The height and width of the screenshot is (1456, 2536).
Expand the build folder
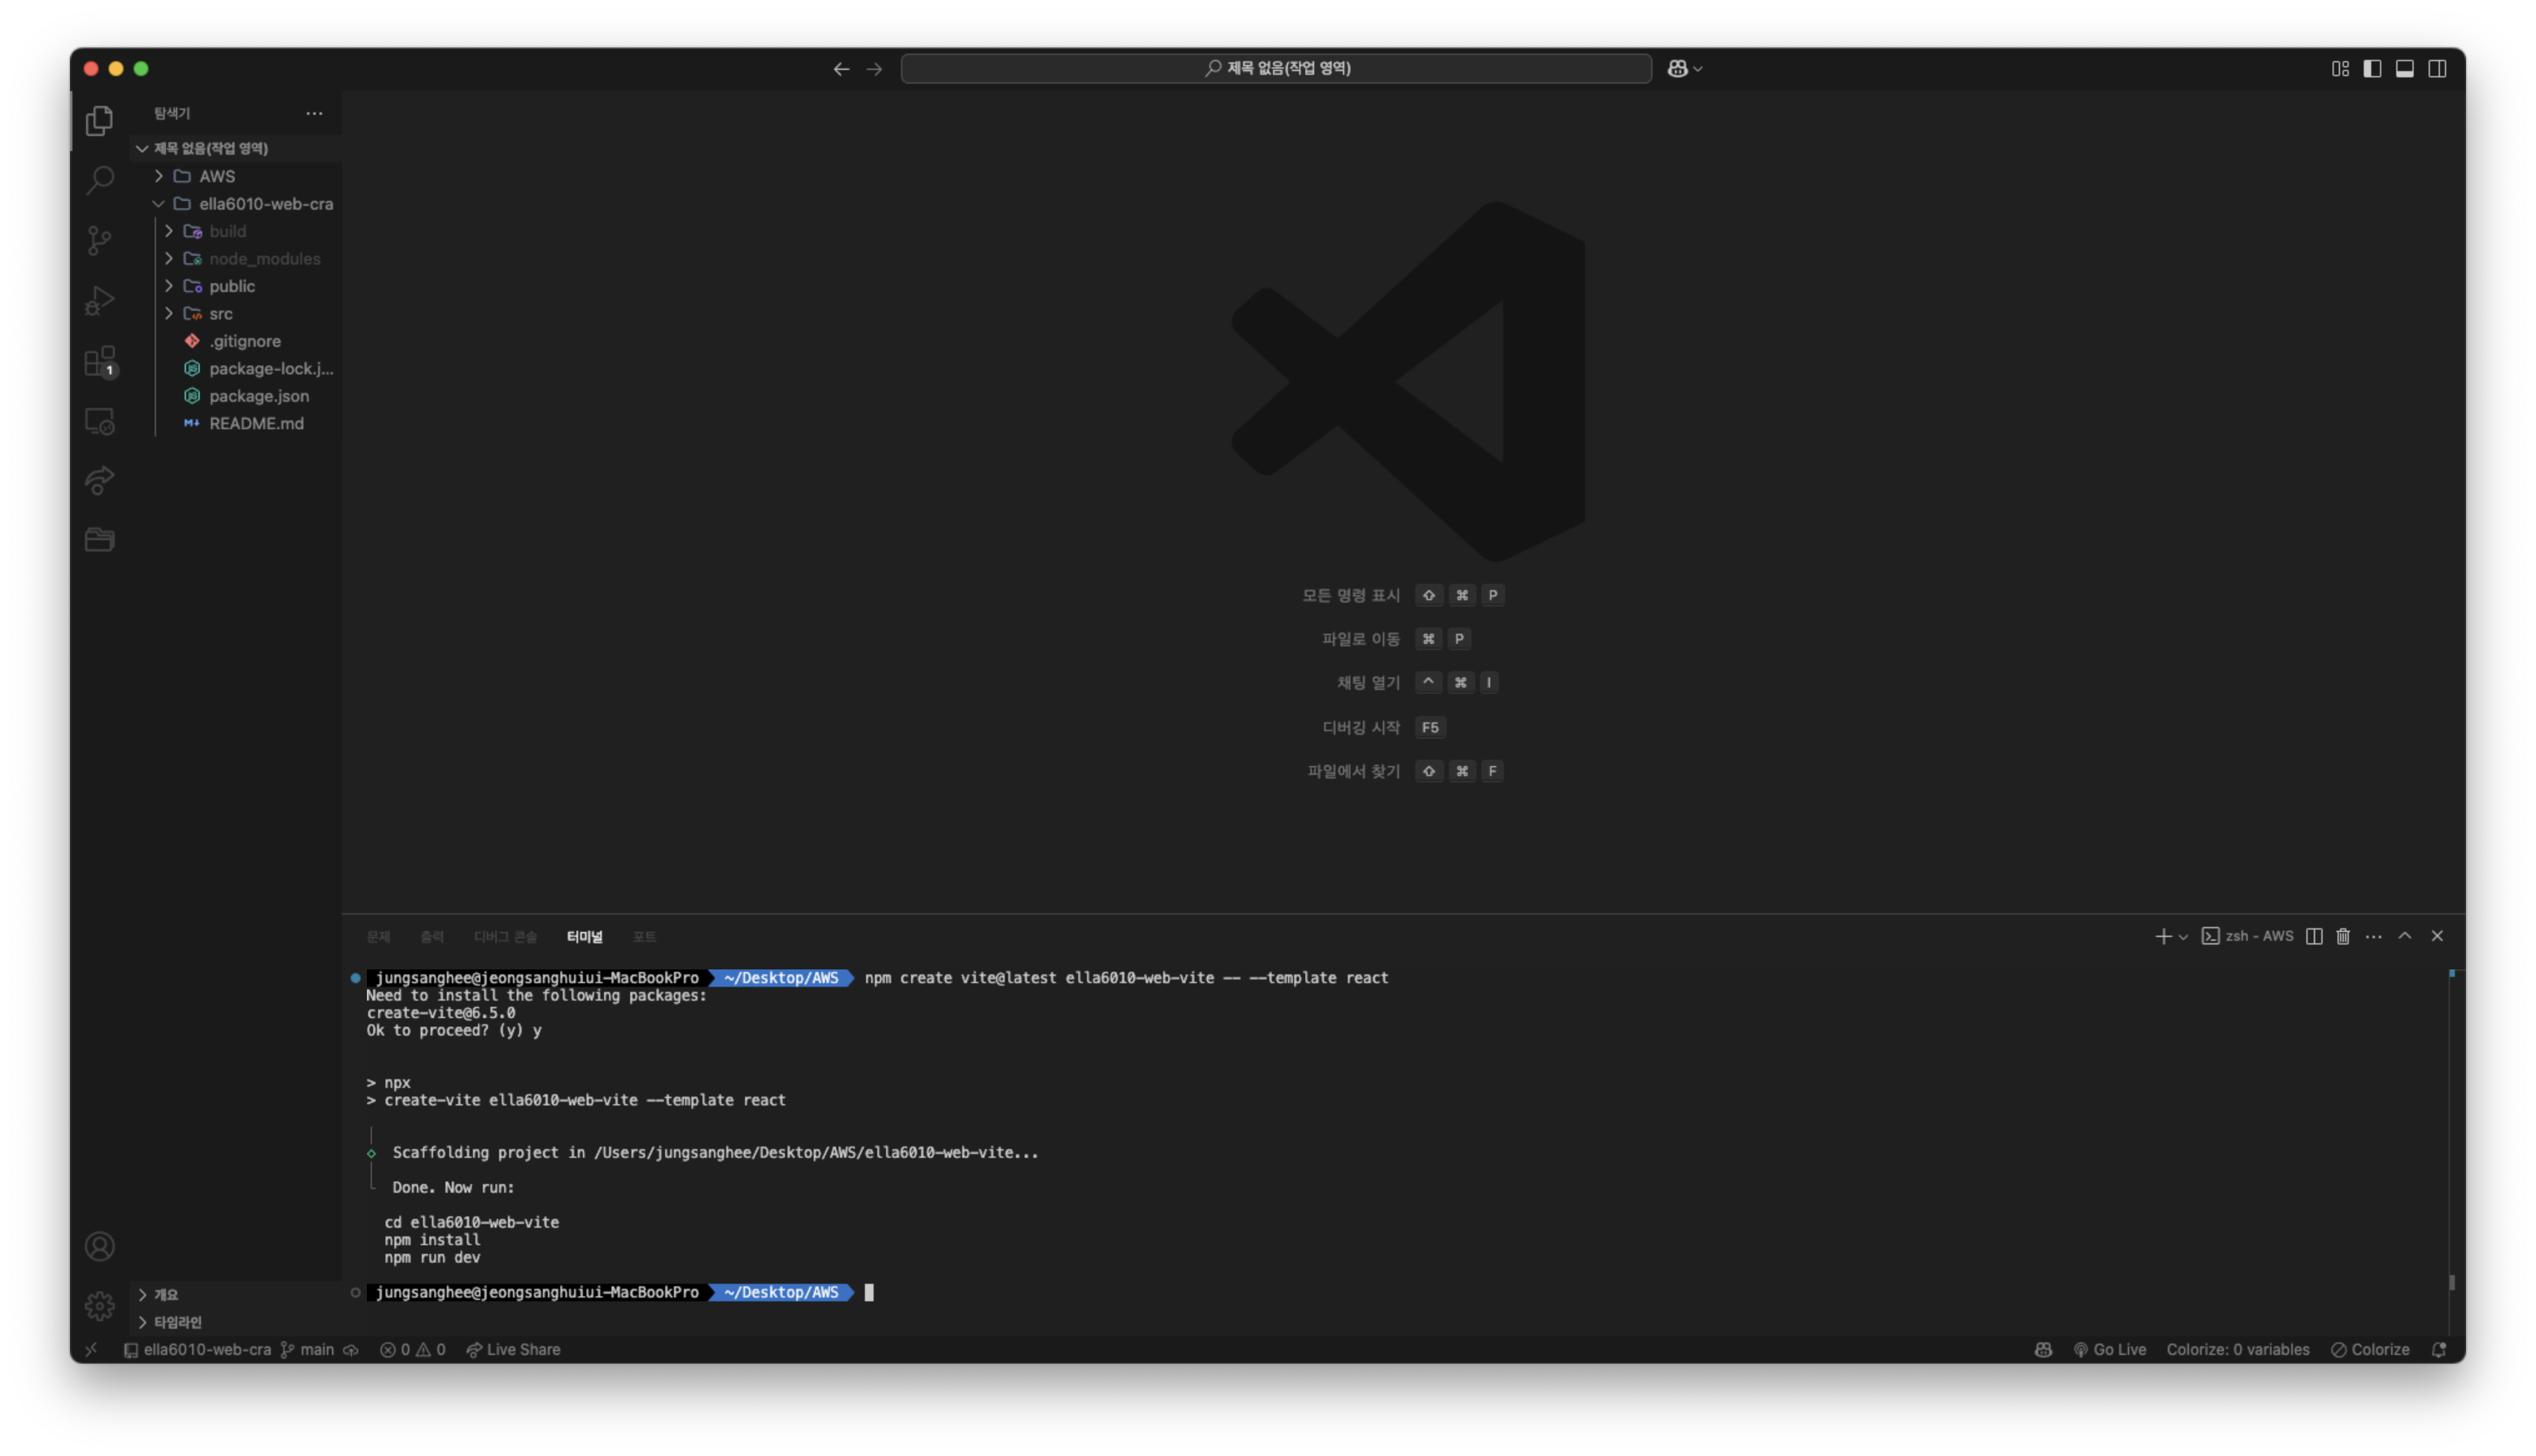(236, 231)
